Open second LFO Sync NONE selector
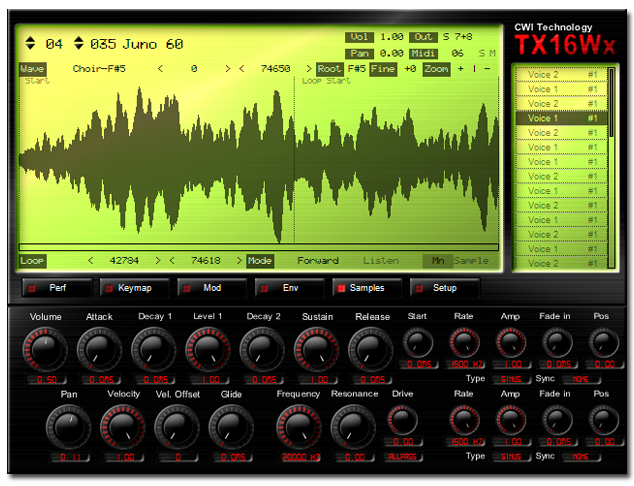The width and height of the screenshot is (634, 486). pyautogui.click(x=581, y=457)
